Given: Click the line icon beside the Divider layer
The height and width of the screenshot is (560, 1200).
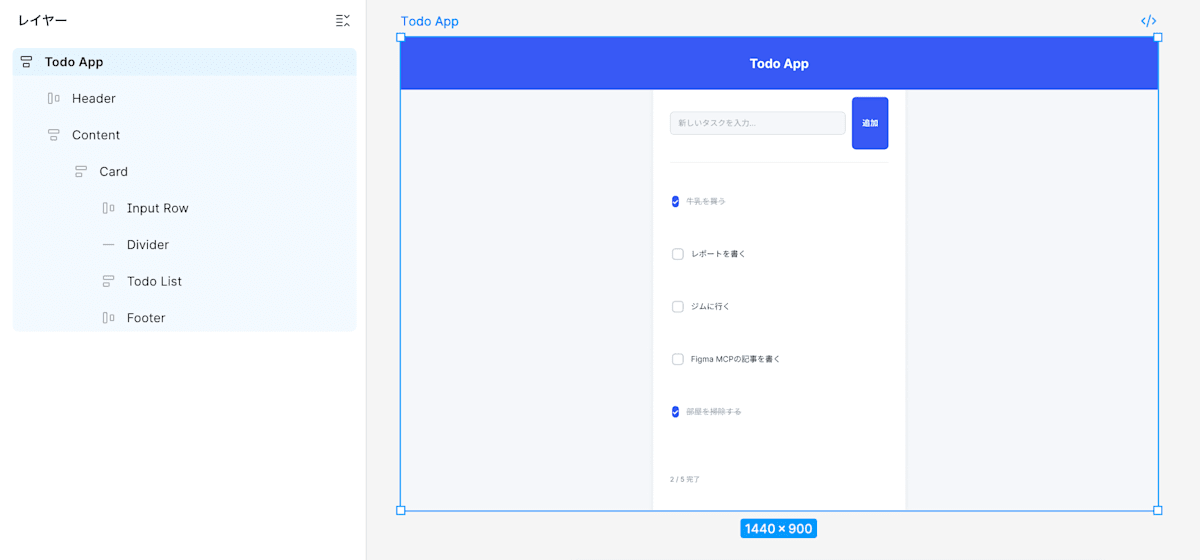Looking at the screenshot, I should 108,245.
